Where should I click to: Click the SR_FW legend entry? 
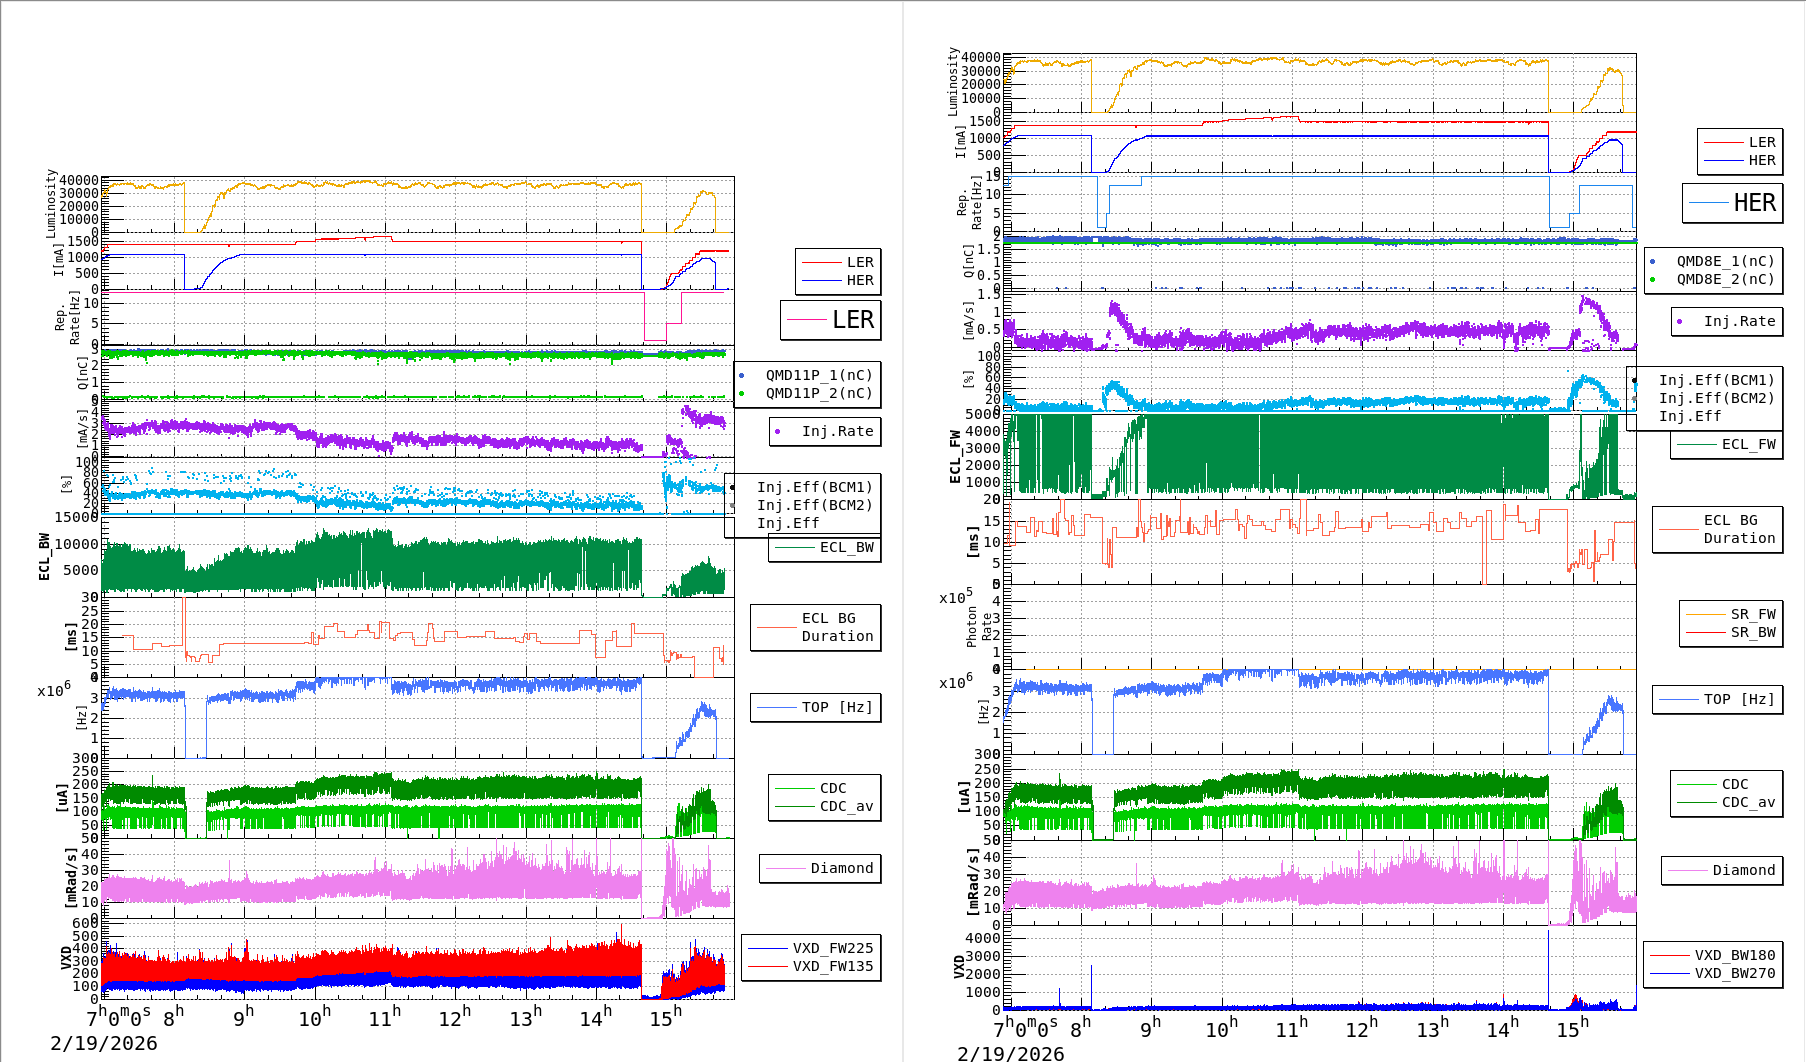[x=1753, y=615]
